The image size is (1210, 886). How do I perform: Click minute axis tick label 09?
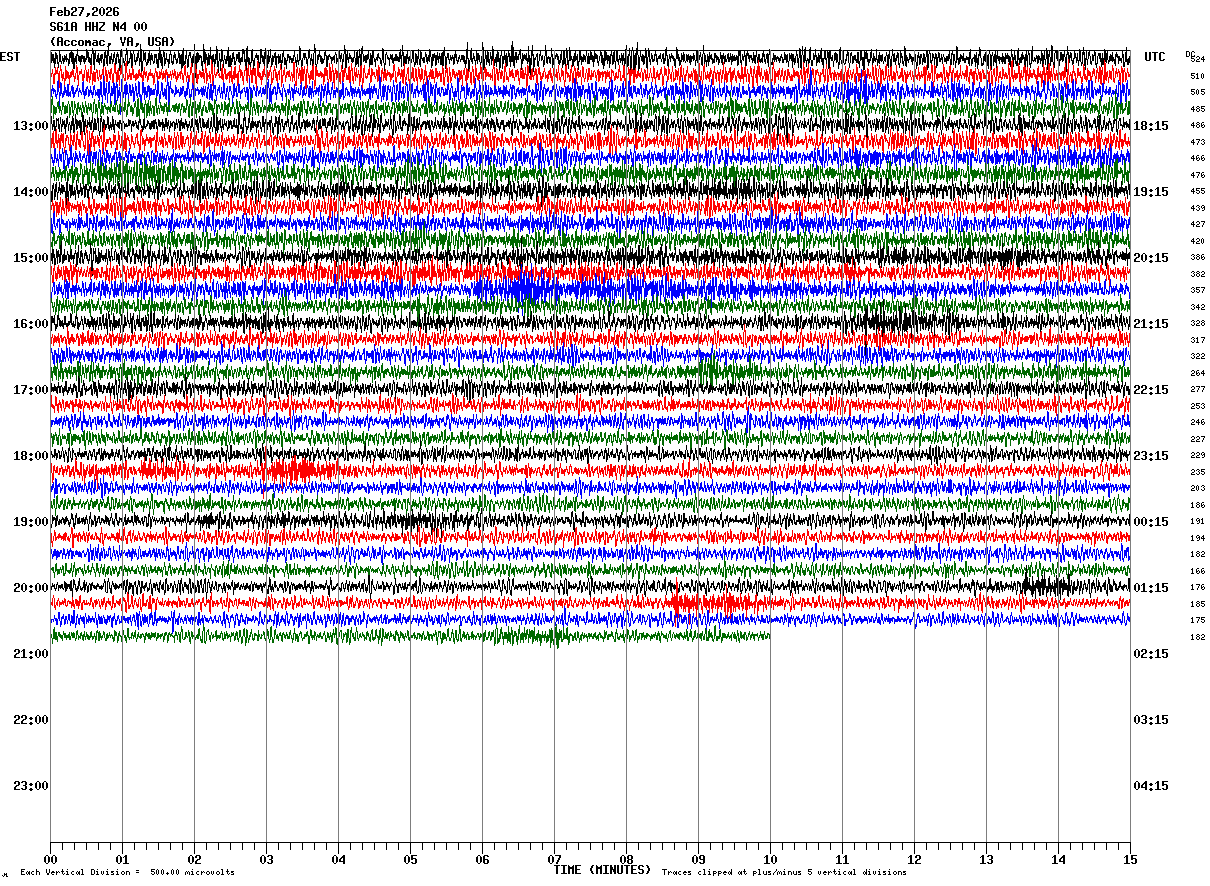tap(698, 859)
